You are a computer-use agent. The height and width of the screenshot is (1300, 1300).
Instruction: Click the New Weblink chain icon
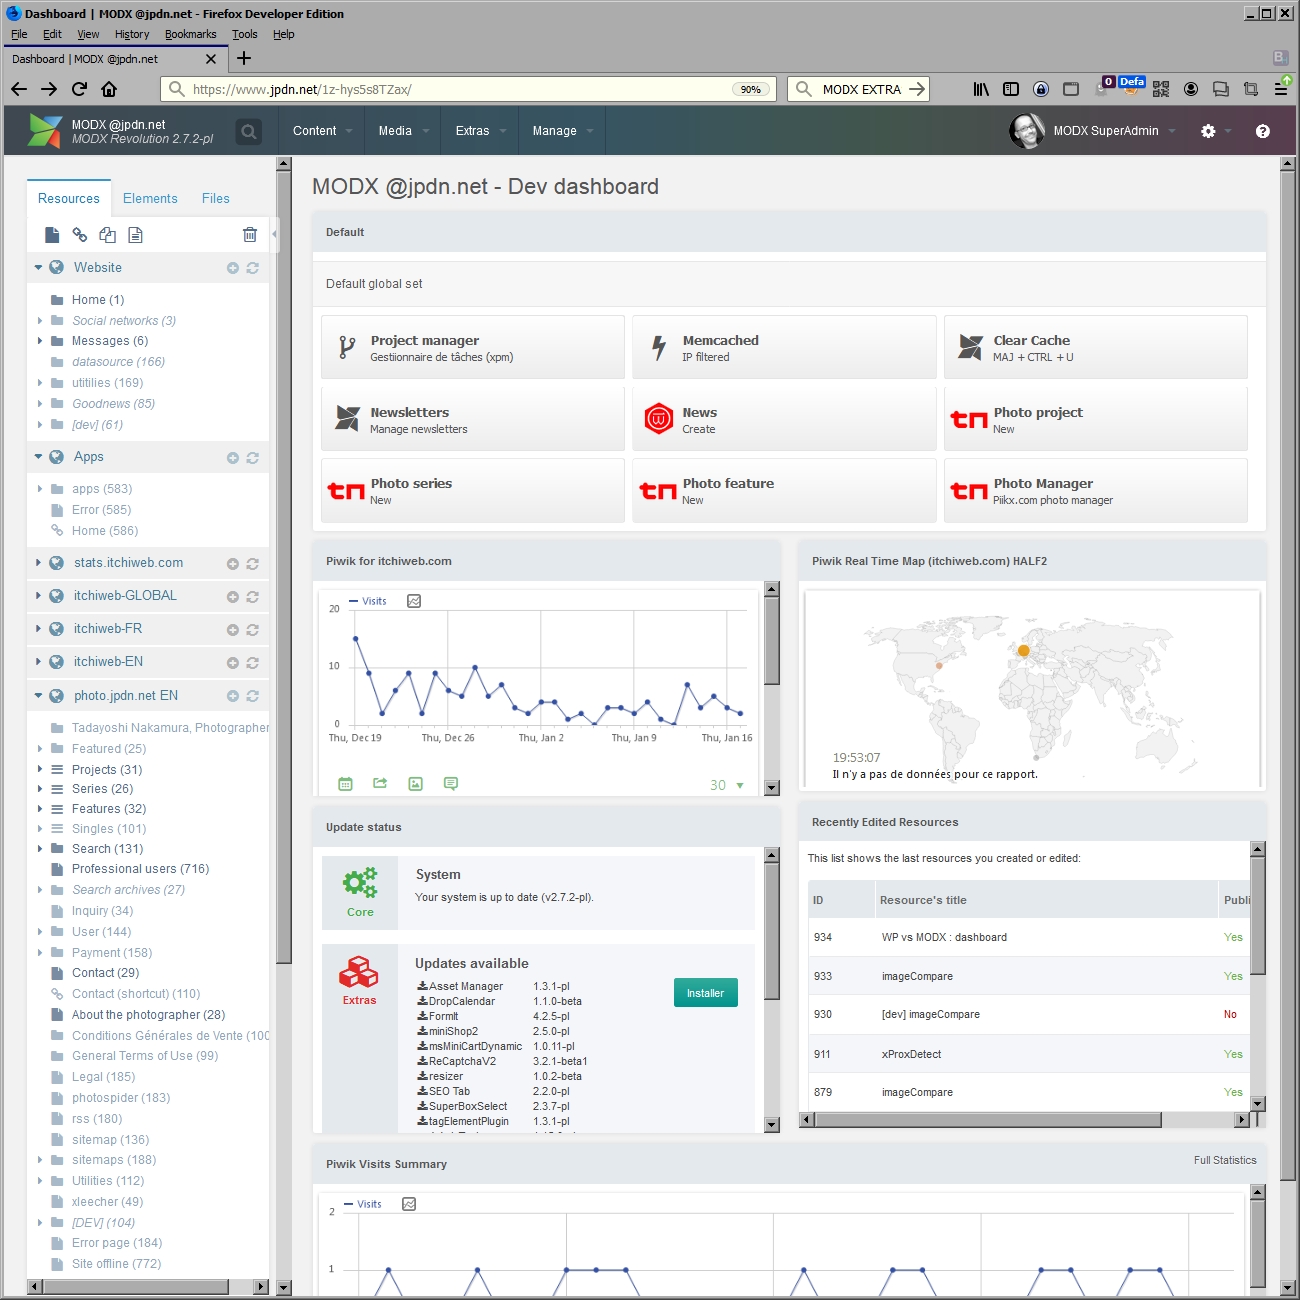(x=80, y=235)
